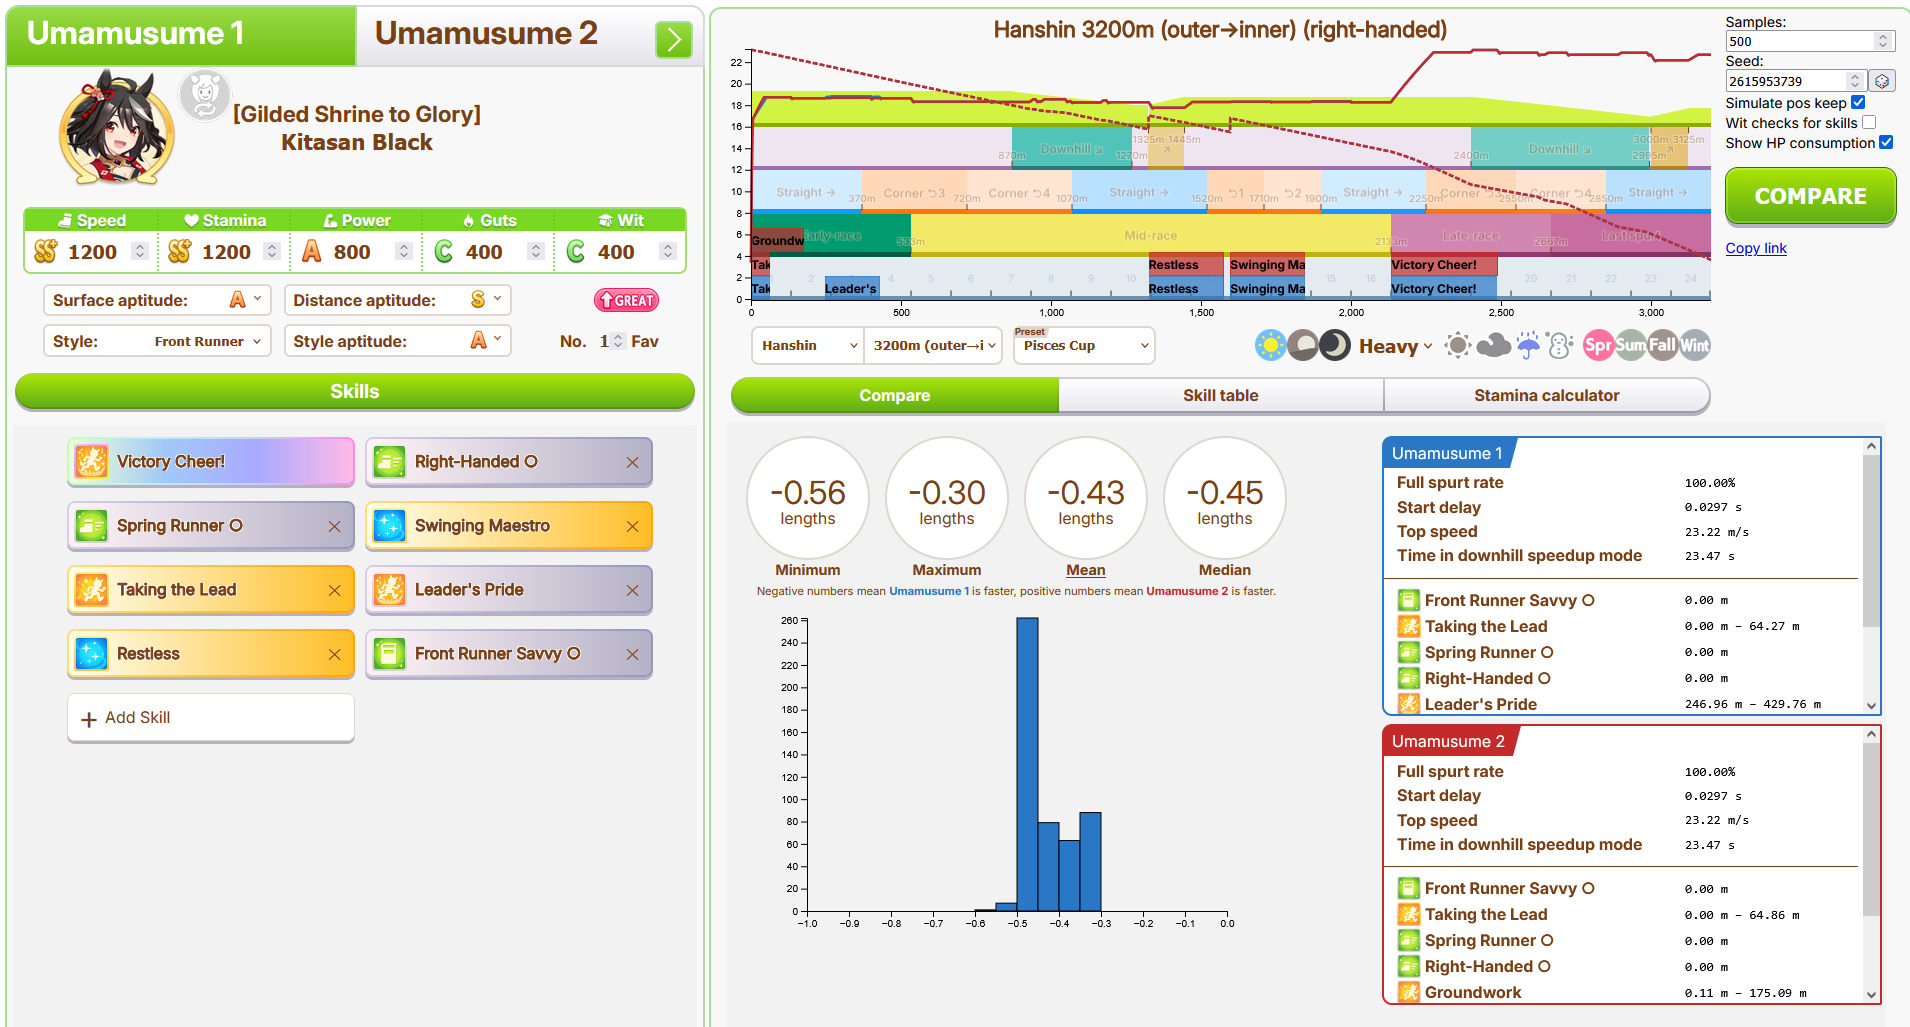1910x1027 pixels.
Task: Open the Stamina calculator tab
Action: [1546, 396]
